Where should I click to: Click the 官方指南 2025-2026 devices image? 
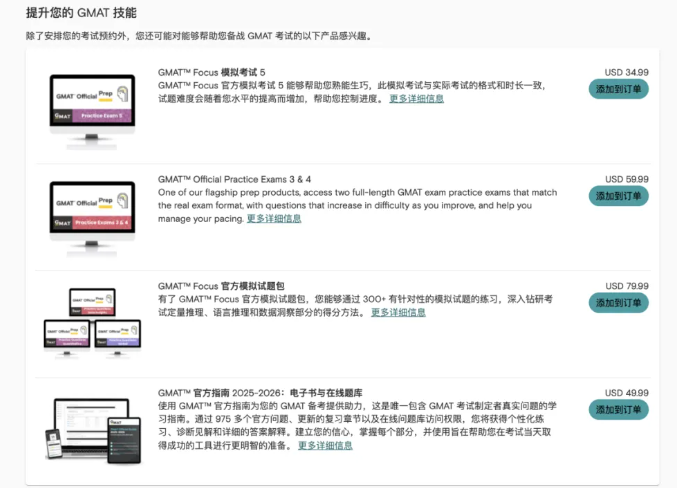[92, 427]
